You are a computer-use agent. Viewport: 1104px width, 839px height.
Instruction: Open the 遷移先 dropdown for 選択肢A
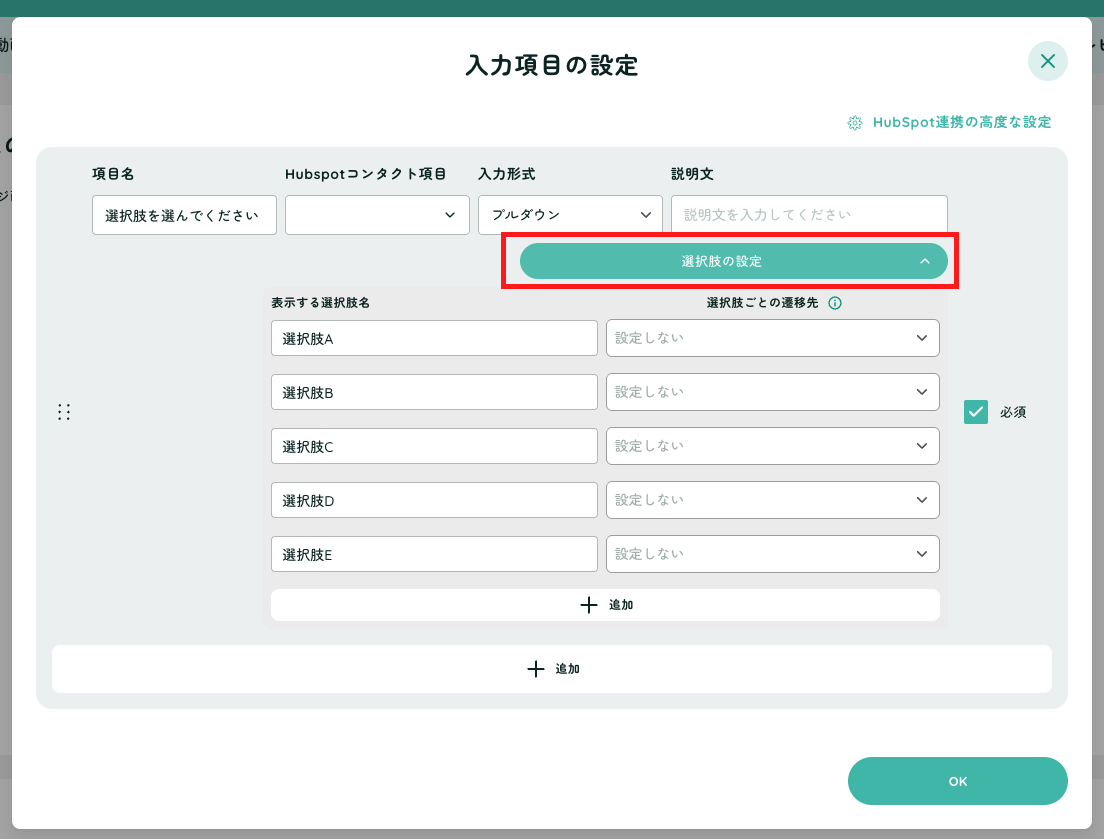coord(772,338)
